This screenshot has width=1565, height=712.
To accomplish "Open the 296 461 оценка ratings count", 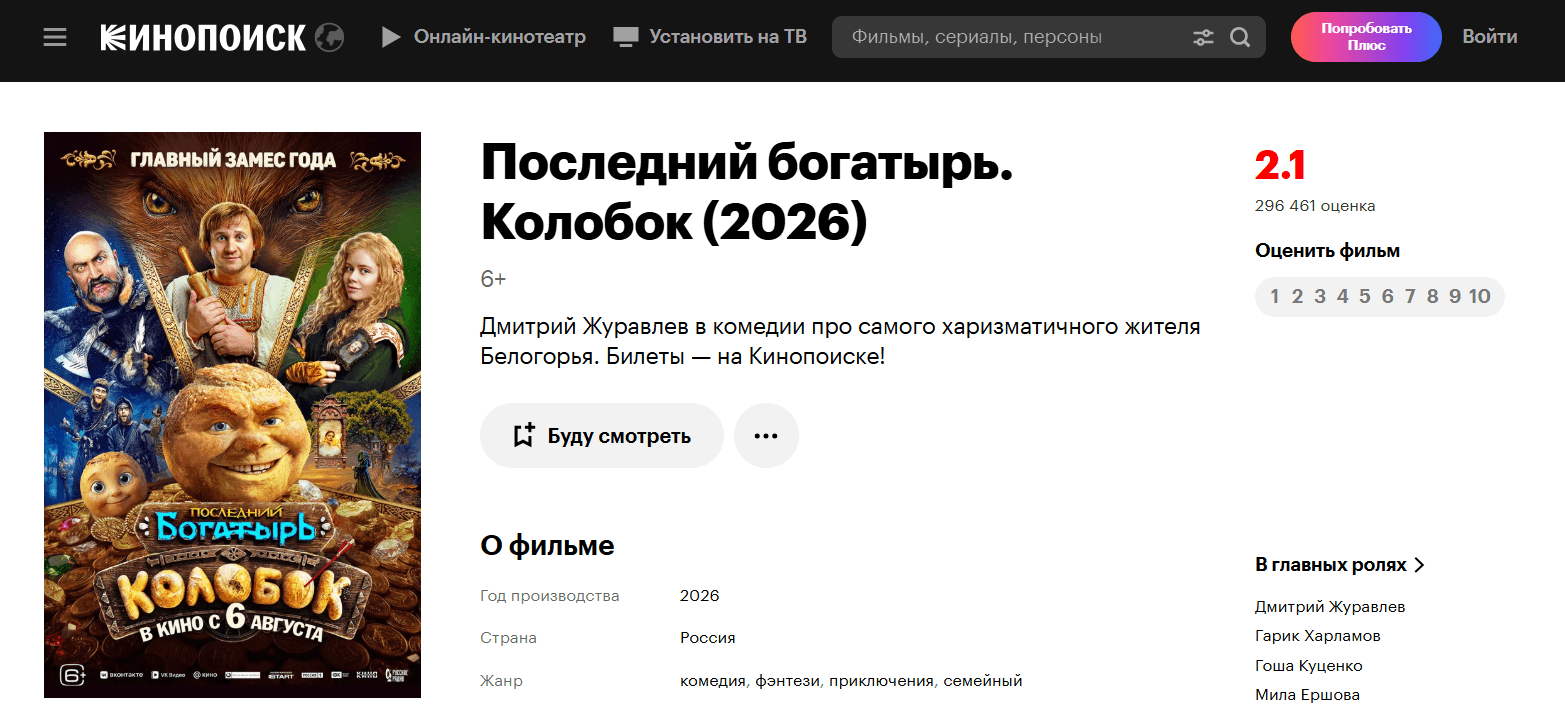I will point(1315,206).
